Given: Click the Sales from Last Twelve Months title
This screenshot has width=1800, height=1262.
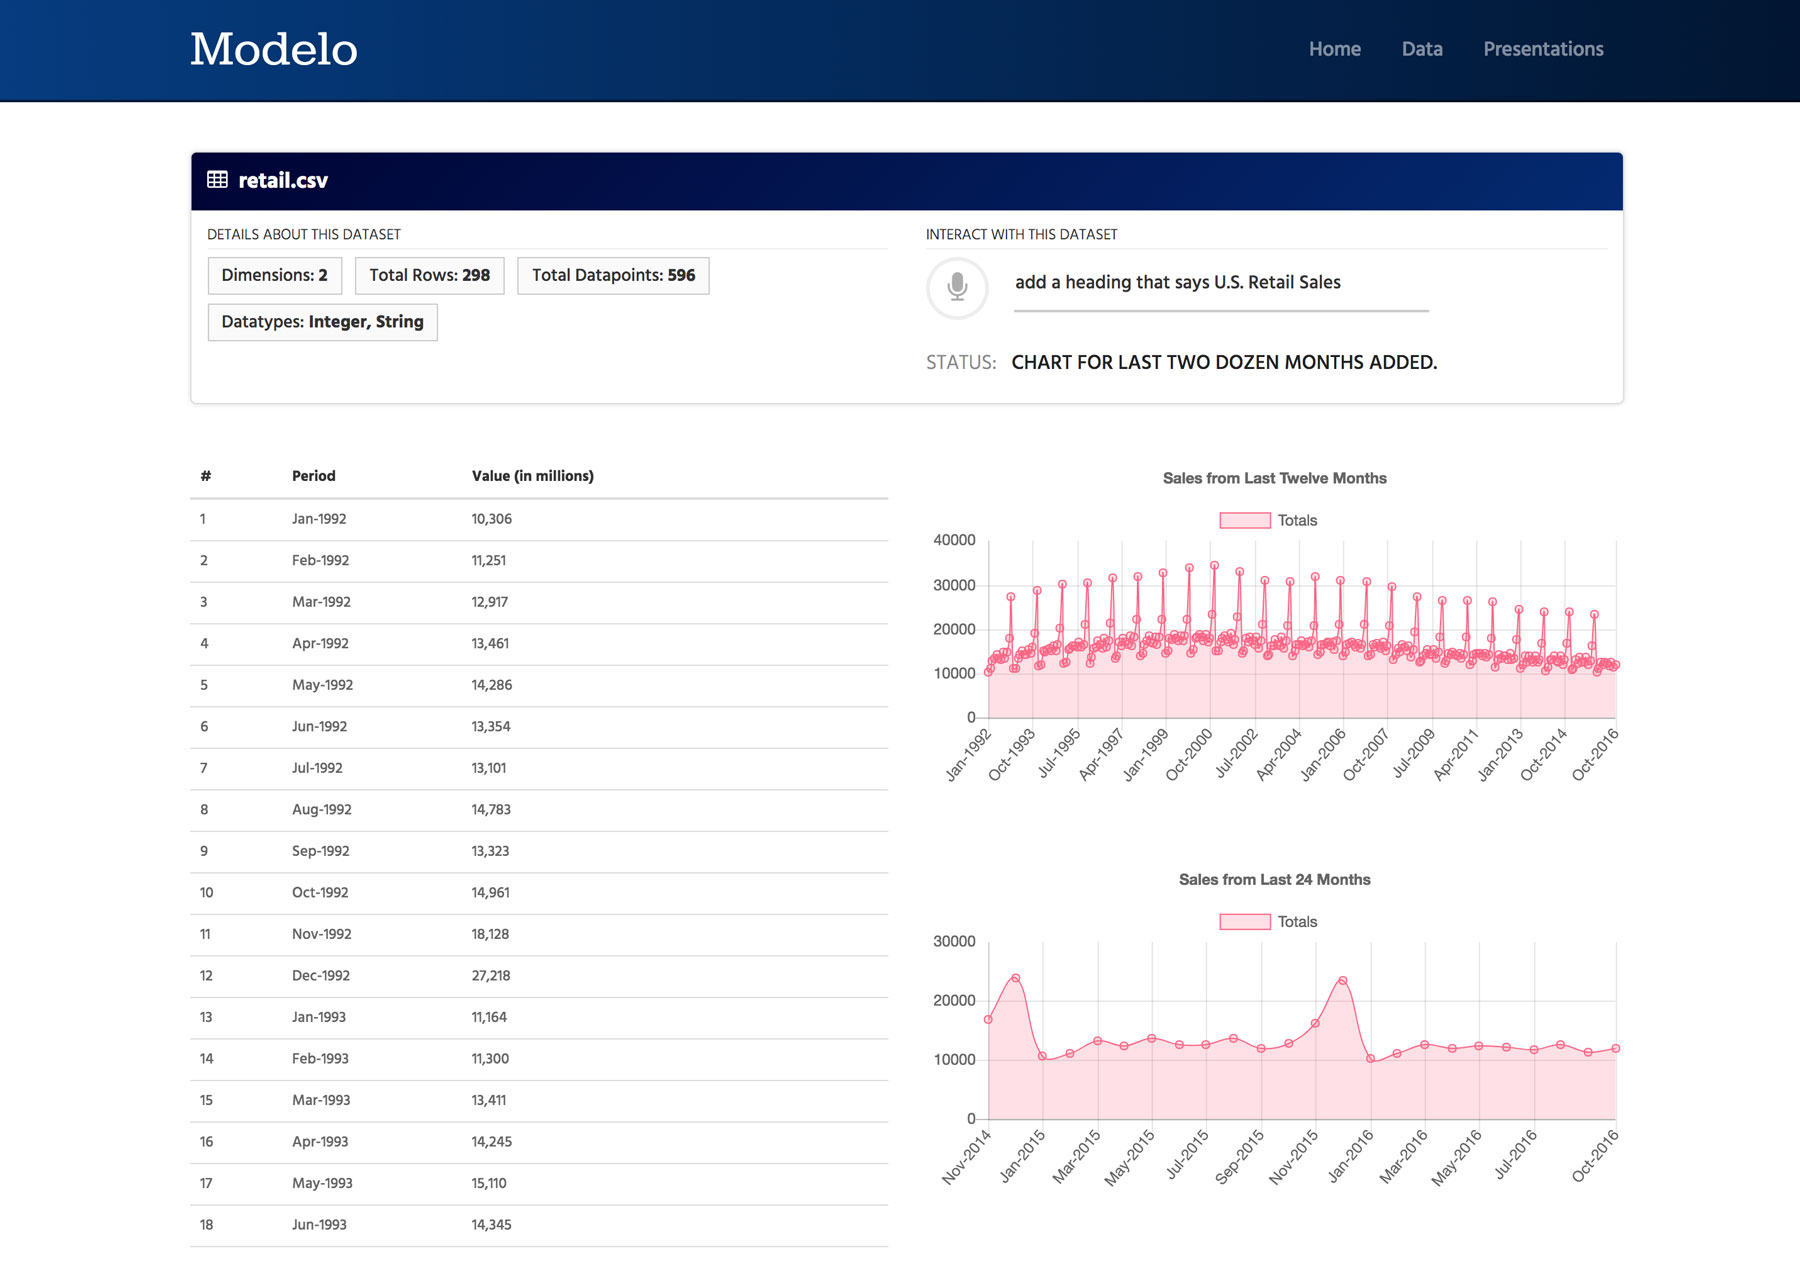Looking at the screenshot, I should point(1274,478).
